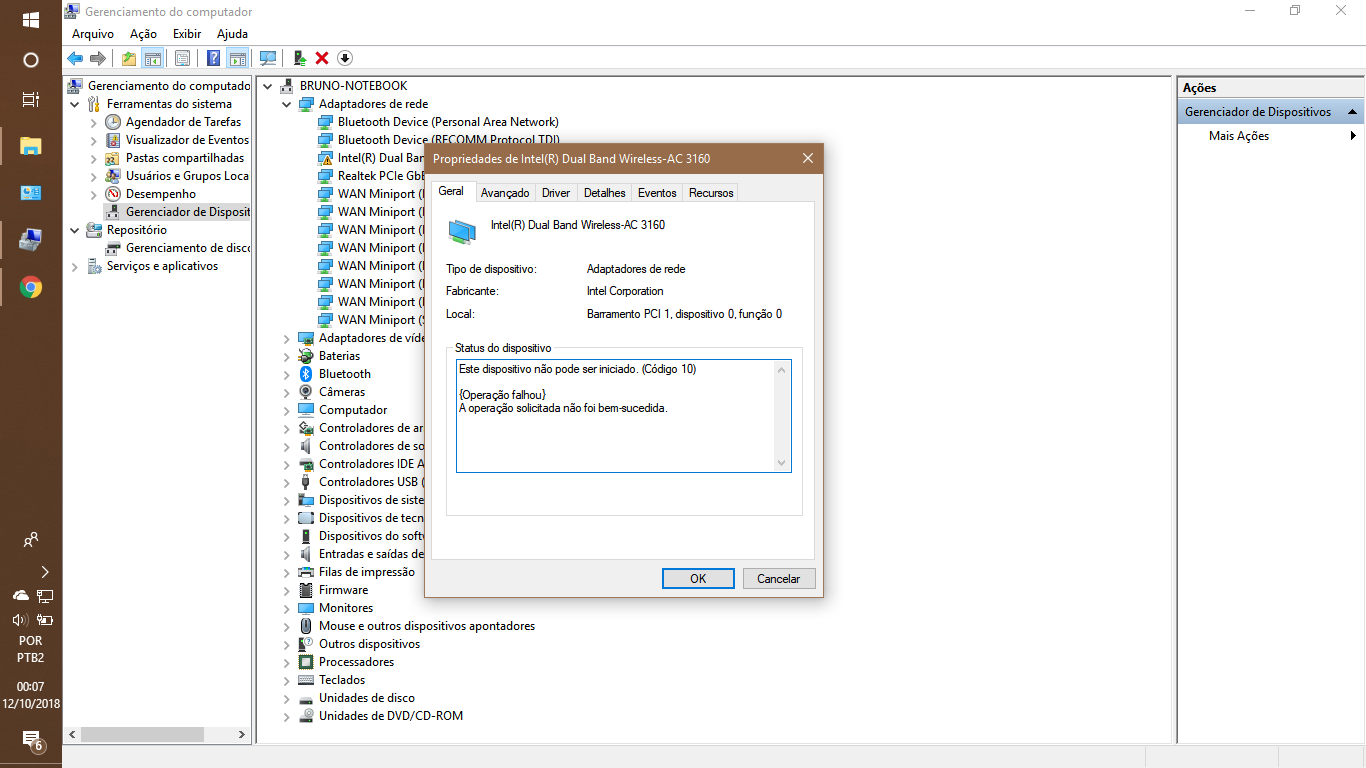Toggle the show/hide Action pane icon
This screenshot has width=1366, height=768.
[237, 58]
